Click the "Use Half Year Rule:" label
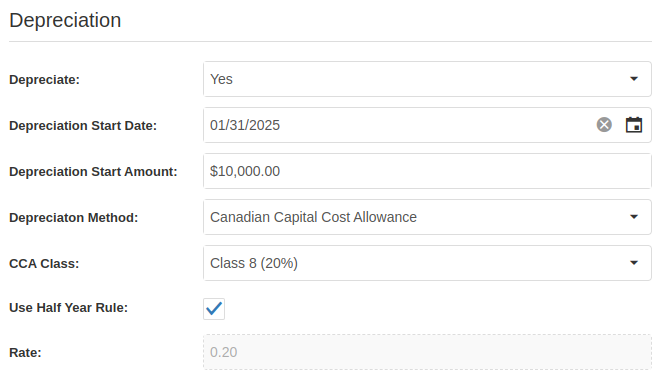662x382 pixels. (68, 308)
